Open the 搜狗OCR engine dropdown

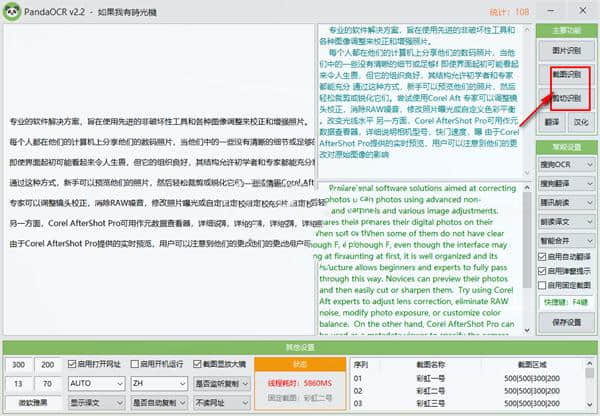coord(567,163)
